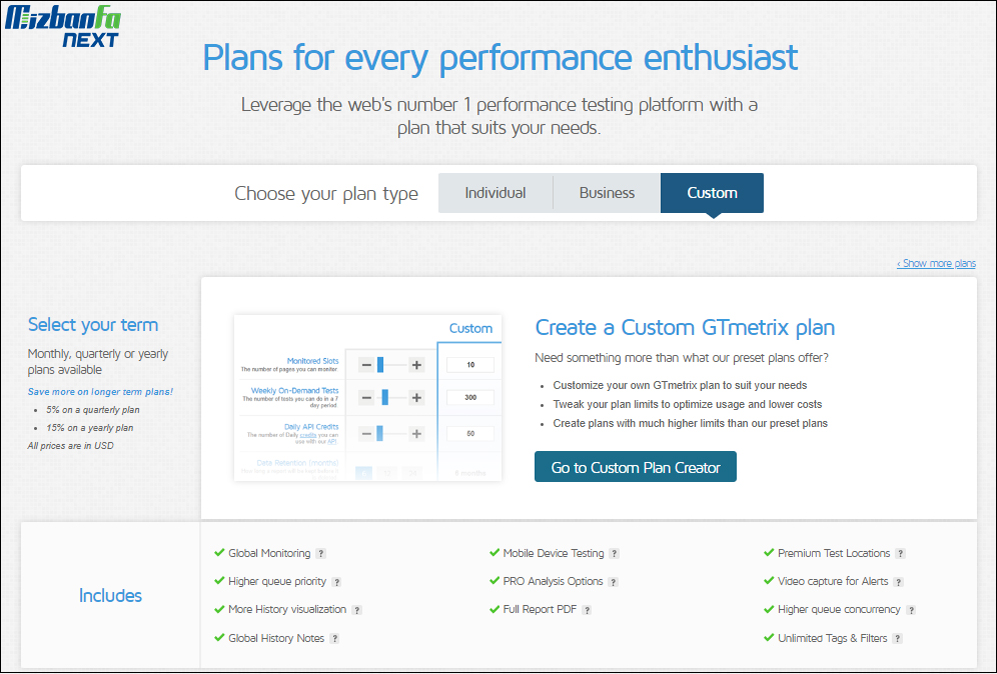
Task: Click the question mark beside Full Report PDF
Action: coord(586,610)
